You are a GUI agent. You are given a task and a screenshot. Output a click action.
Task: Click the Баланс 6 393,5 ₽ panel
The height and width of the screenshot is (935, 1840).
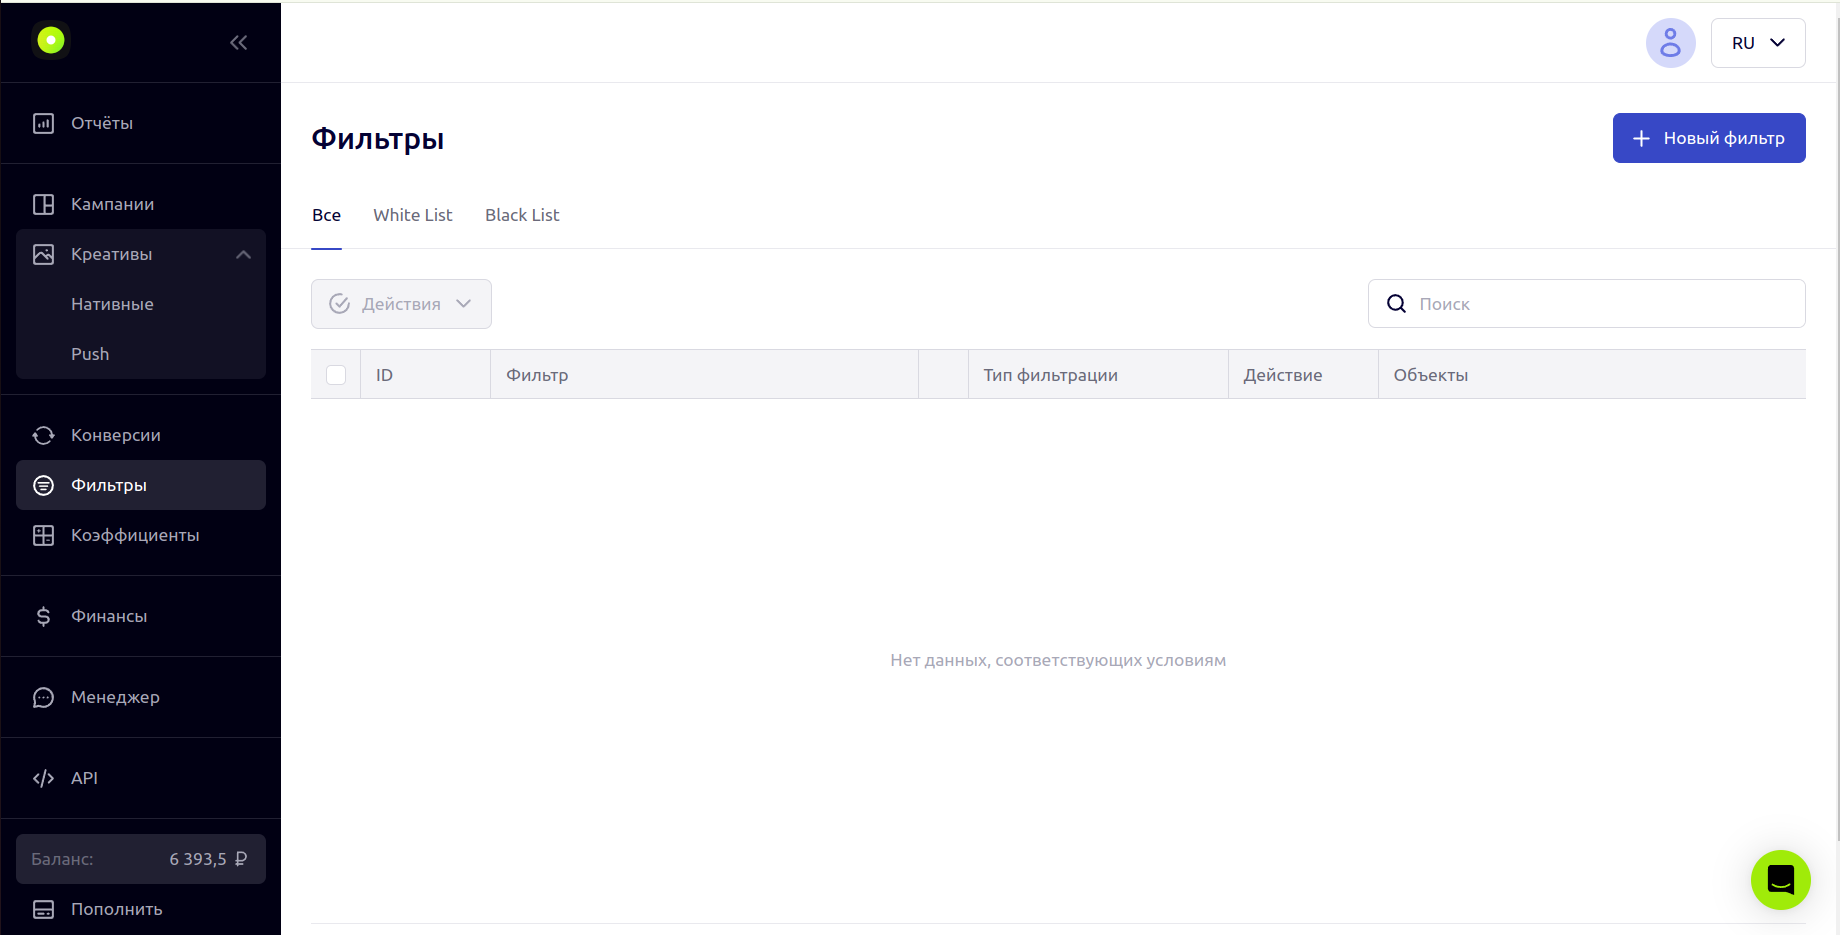click(x=141, y=859)
